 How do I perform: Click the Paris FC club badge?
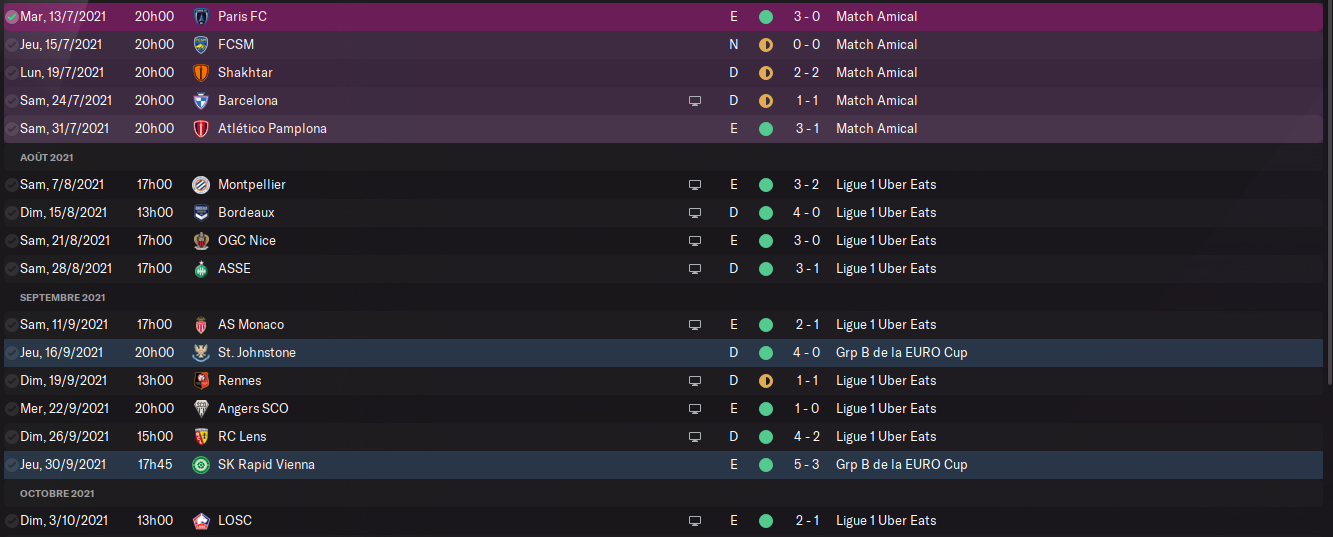(201, 17)
